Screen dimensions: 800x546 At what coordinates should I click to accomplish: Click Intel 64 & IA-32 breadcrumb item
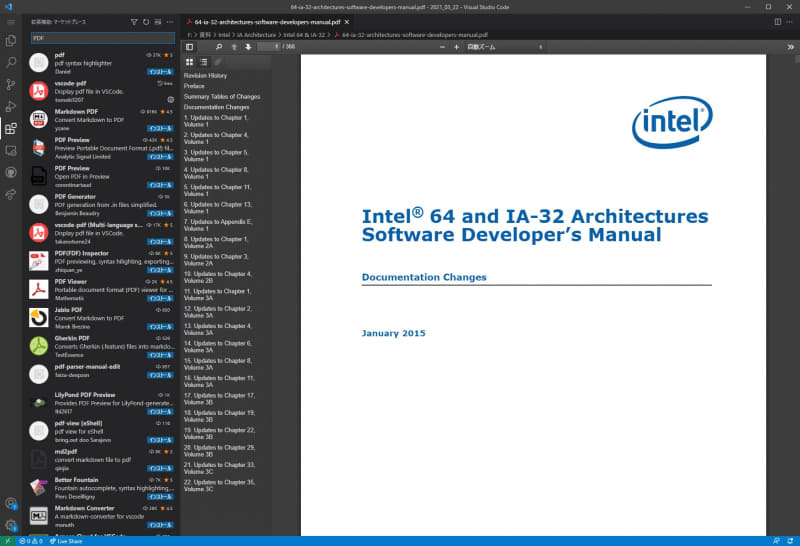(303, 34)
